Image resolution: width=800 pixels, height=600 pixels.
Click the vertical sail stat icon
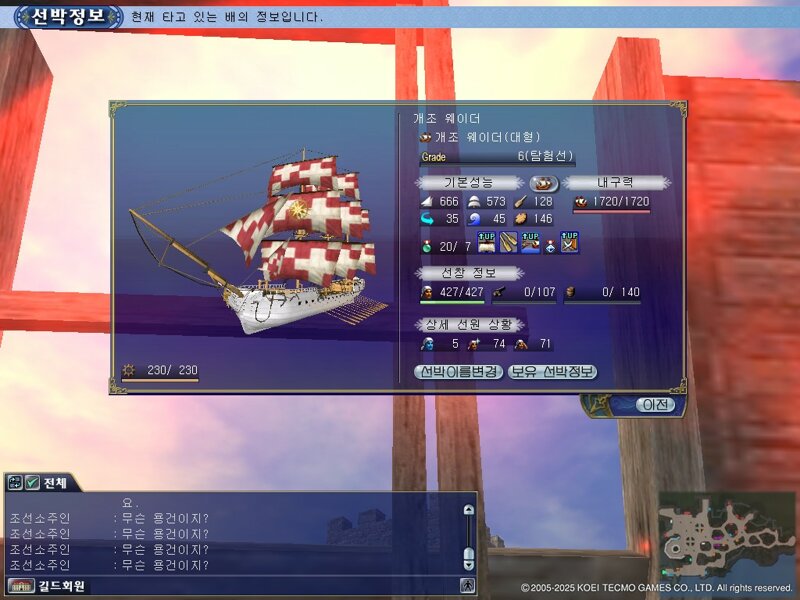coord(427,202)
